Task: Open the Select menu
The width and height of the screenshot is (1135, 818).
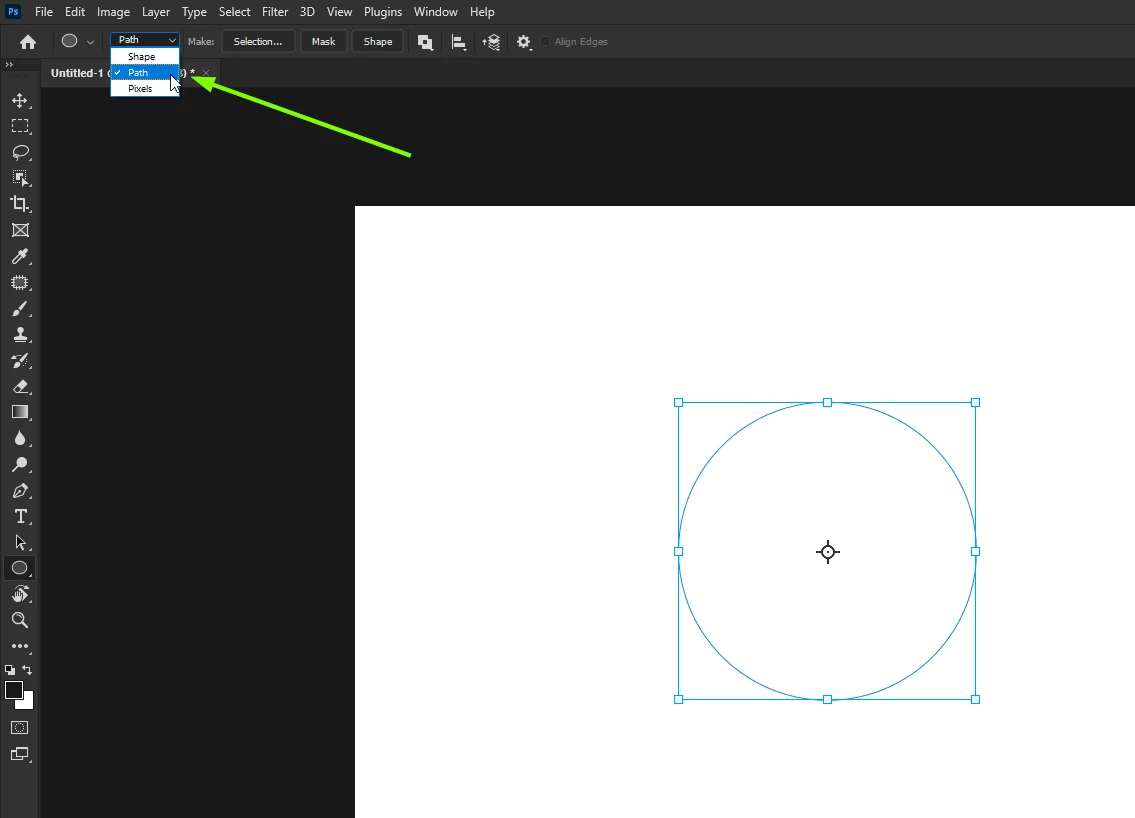Action: [x=235, y=12]
